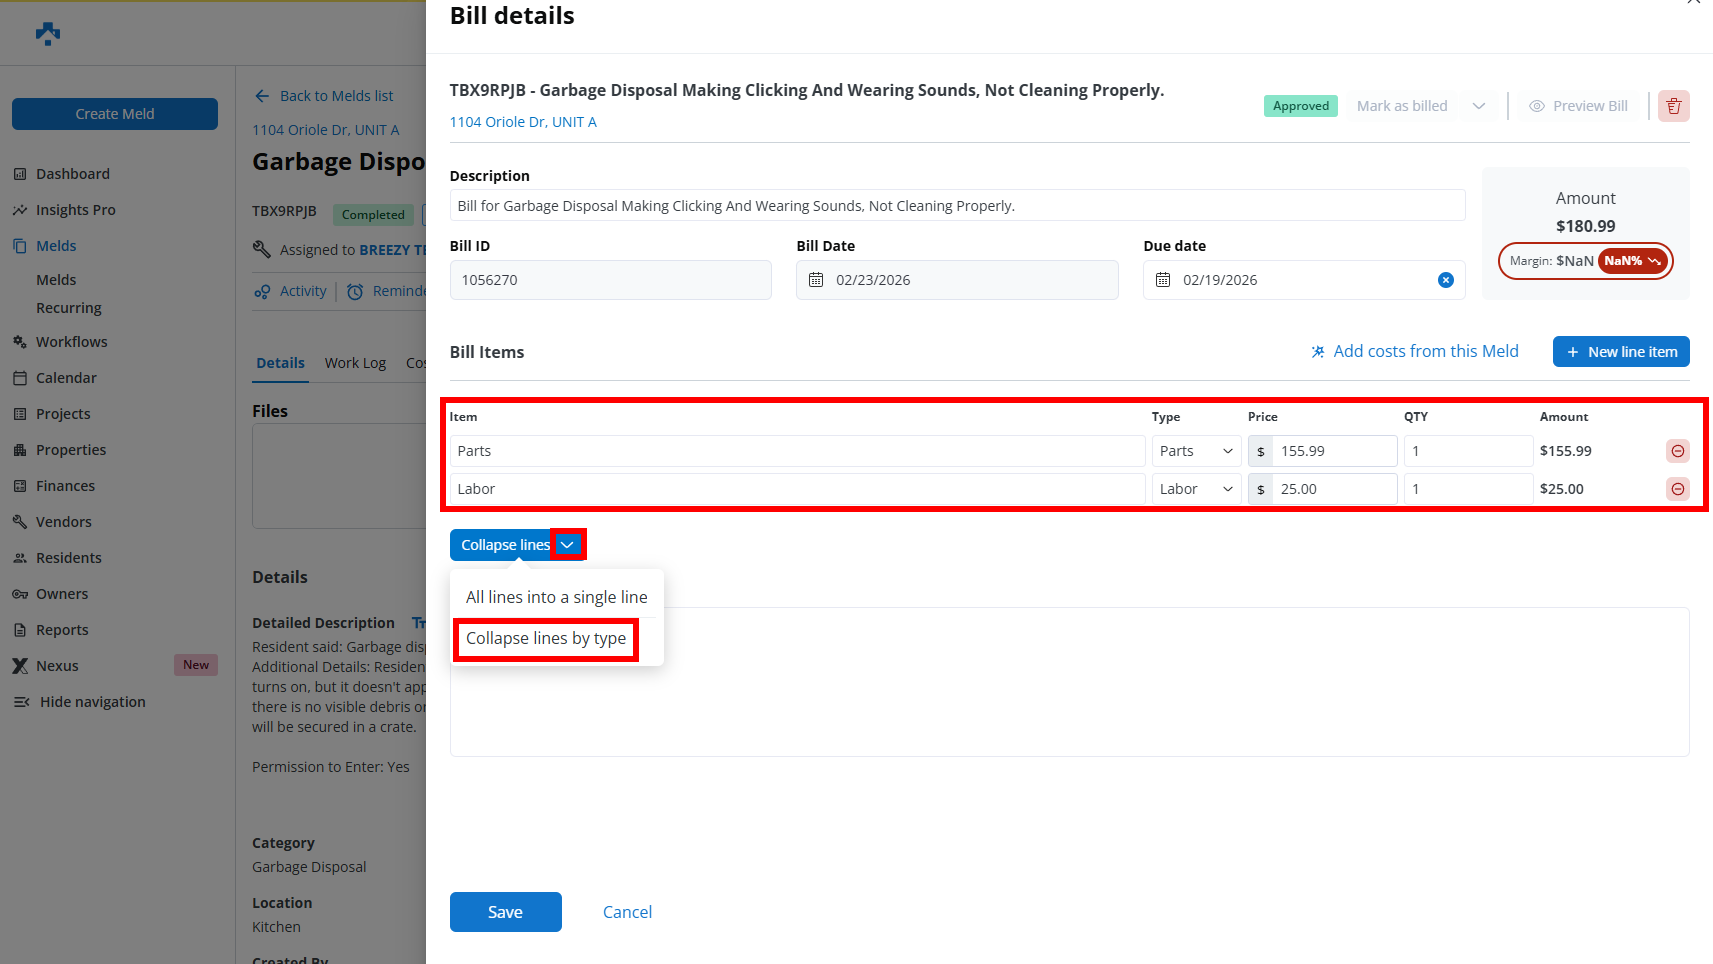Click into the bill Description field
The image size is (1713, 964).
(x=956, y=206)
